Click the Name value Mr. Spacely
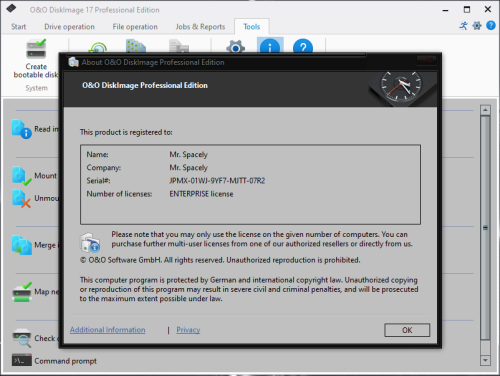This screenshot has width=500, height=376. point(188,155)
